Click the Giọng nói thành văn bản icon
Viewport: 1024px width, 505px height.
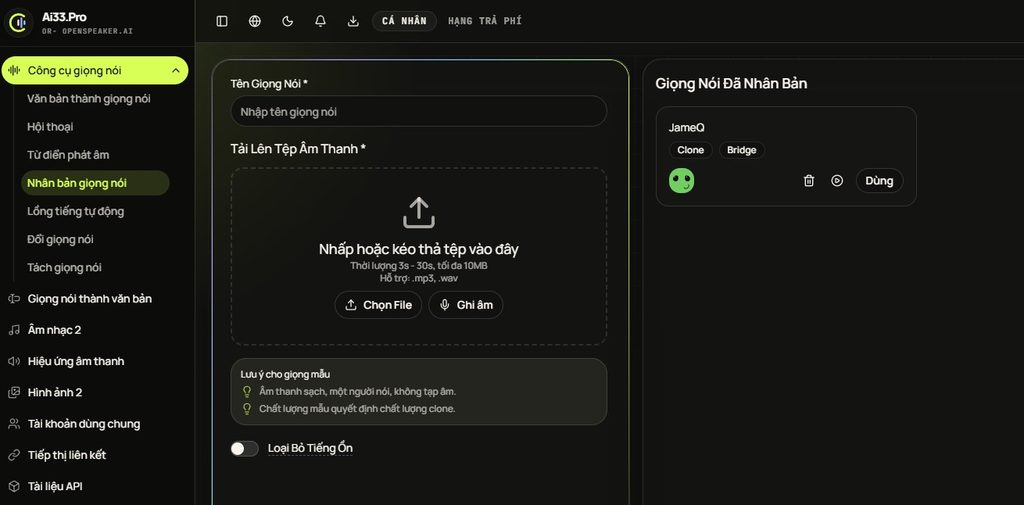pyautogui.click(x=14, y=299)
